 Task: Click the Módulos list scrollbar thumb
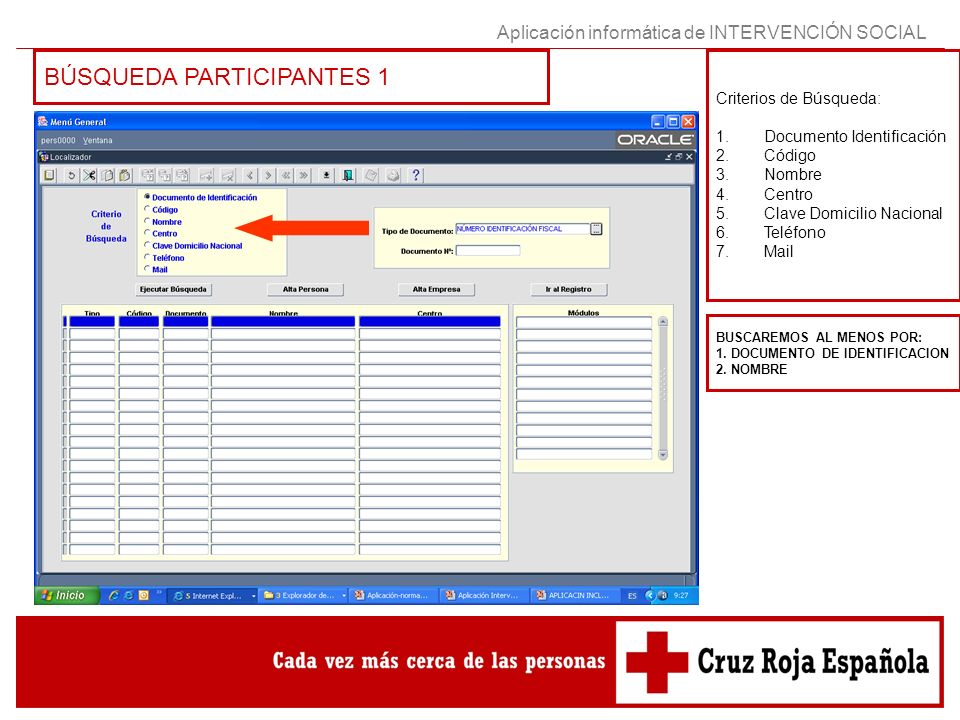click(662, 384)
